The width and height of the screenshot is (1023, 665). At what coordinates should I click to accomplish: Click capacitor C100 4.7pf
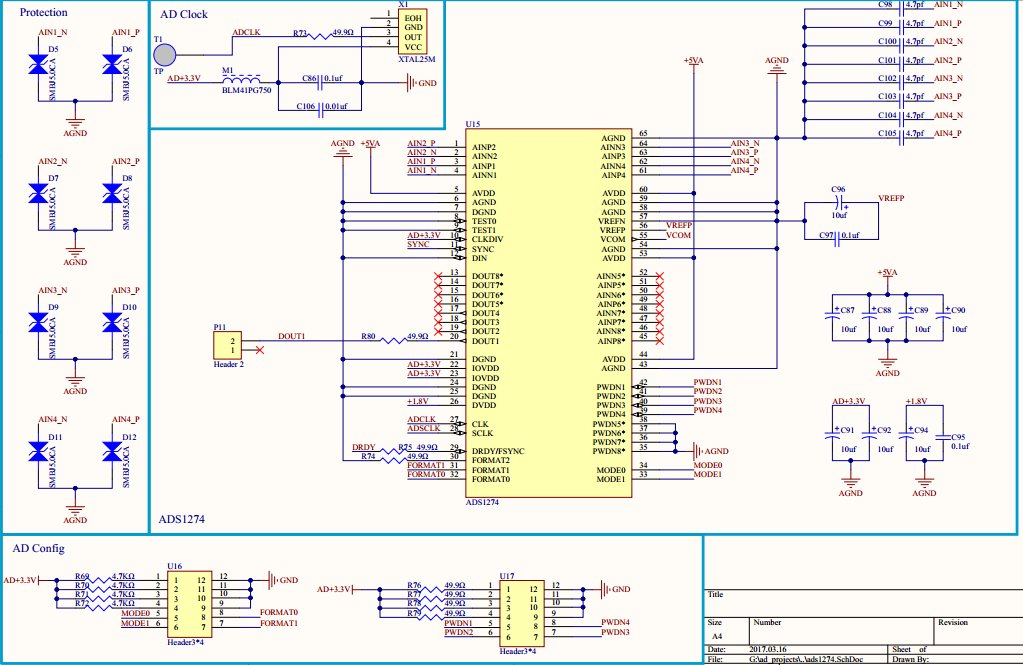point(902,46)
